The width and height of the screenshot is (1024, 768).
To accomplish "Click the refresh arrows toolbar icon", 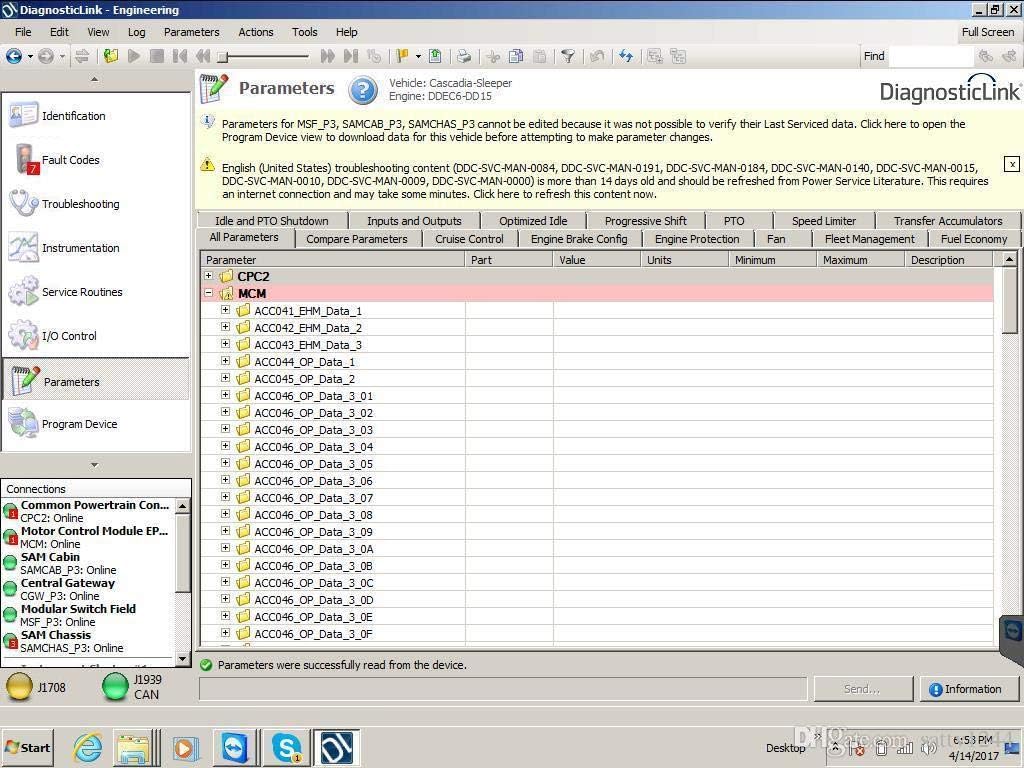I will 625,57.
